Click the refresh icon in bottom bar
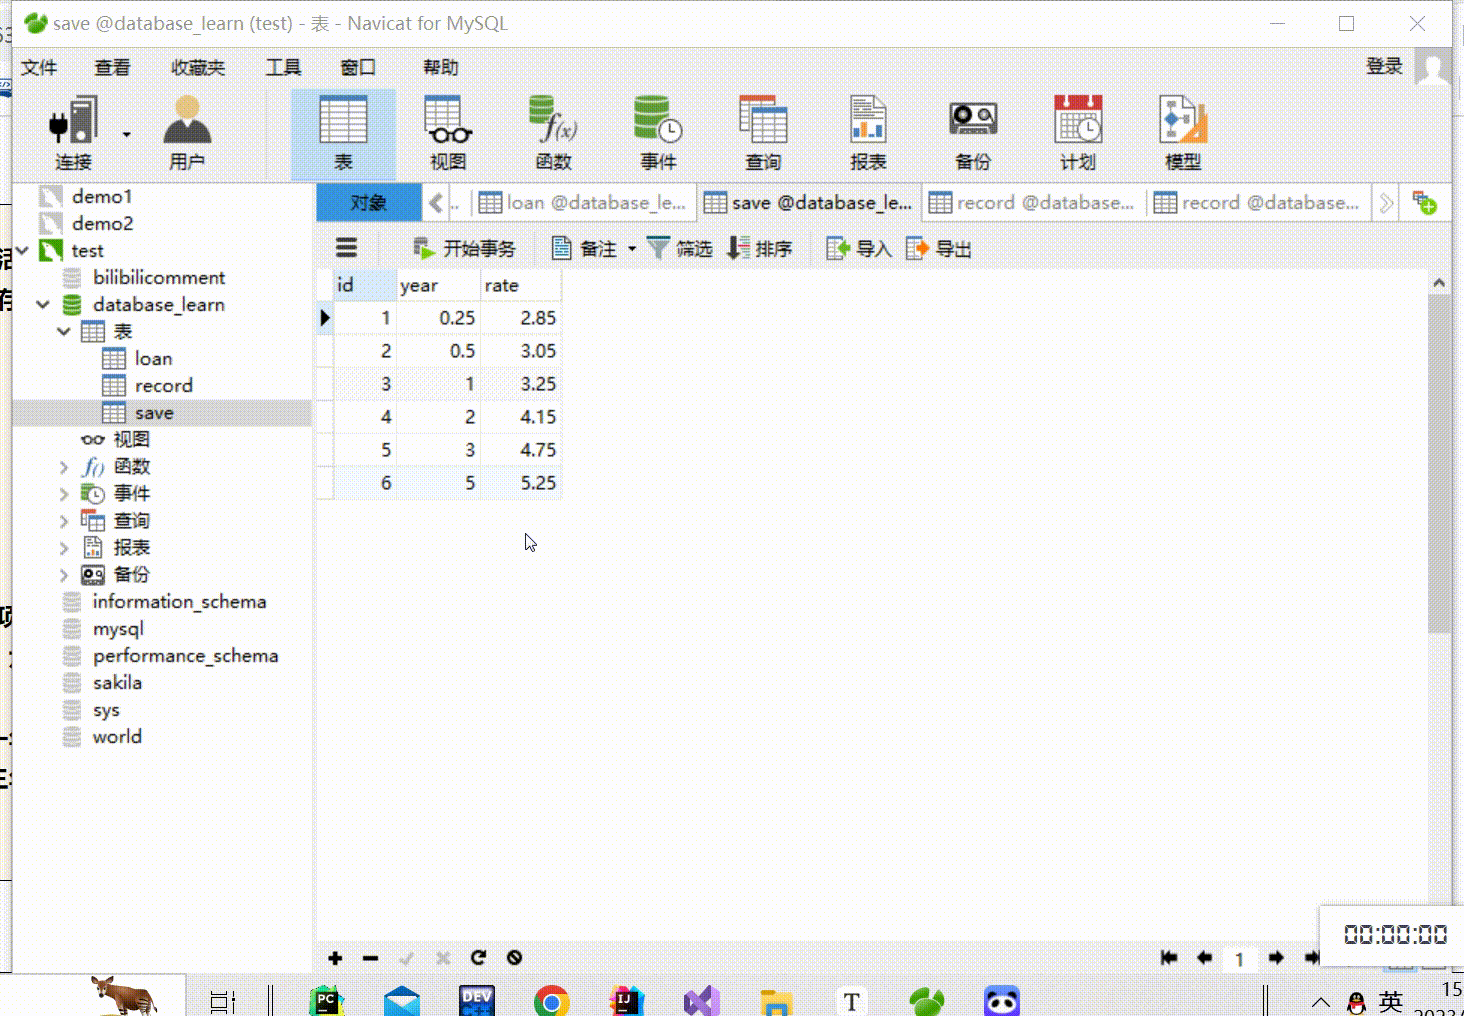Viewport: 1464px width, 1016px height. pyautogui.click(x=478, y=958)
